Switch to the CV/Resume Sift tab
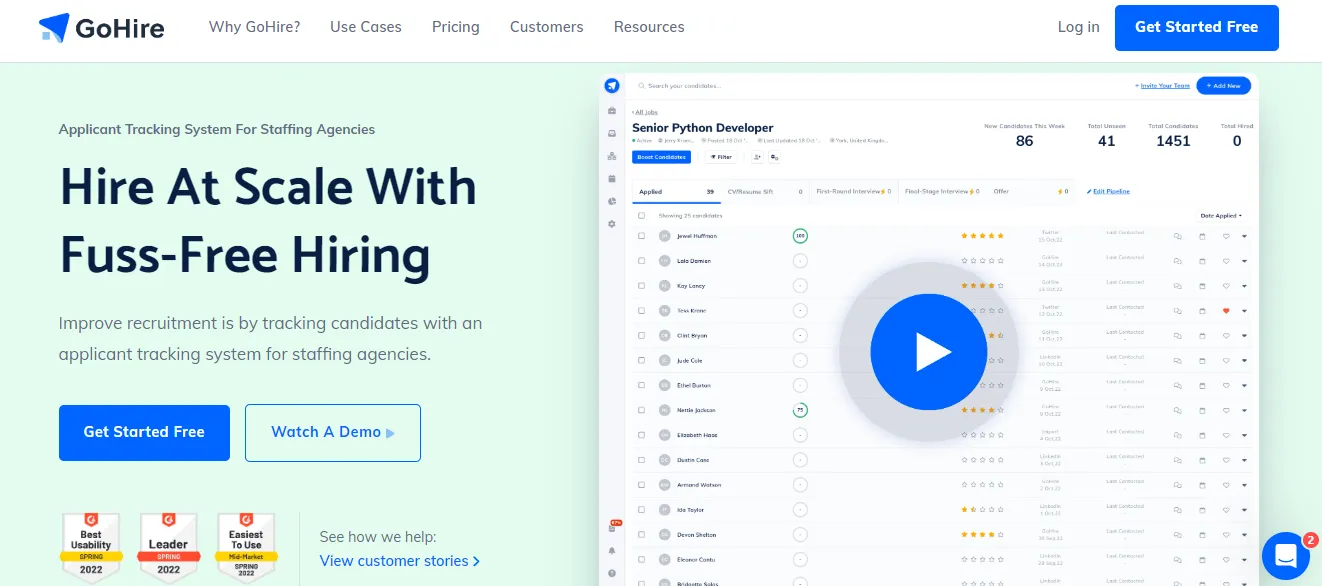 click(764, 191)
